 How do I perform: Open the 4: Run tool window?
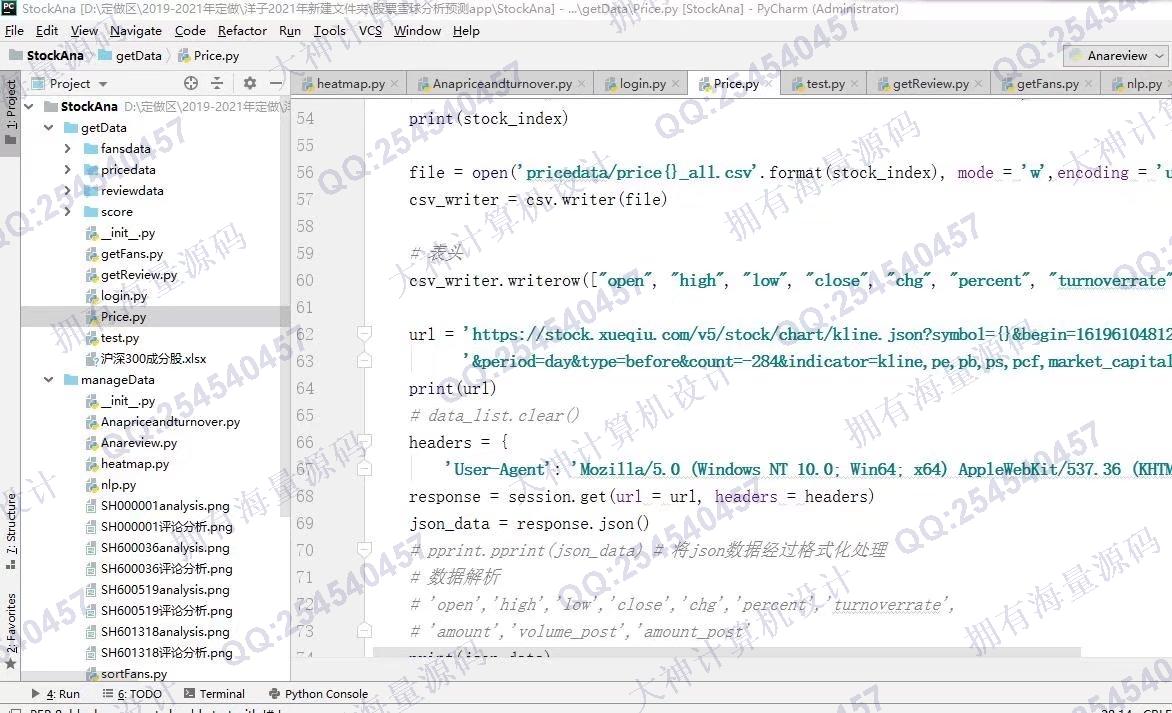coord(55,694)
